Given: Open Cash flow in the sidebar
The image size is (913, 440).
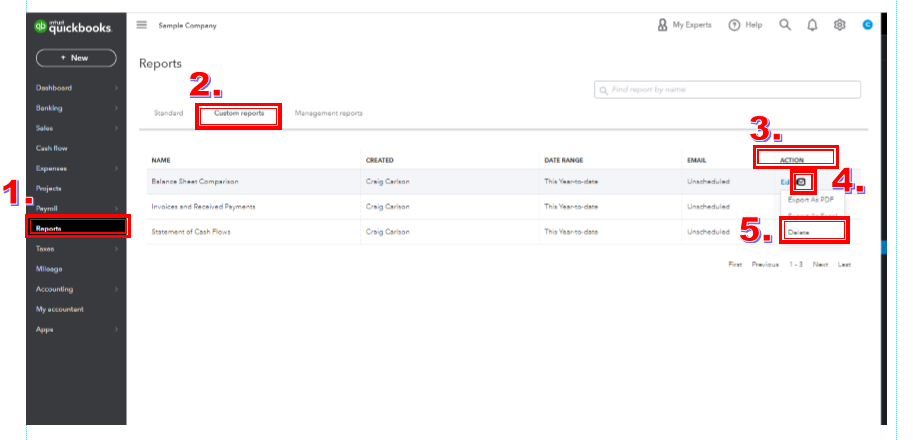Looking at the screenshot, I should [52, 148].
